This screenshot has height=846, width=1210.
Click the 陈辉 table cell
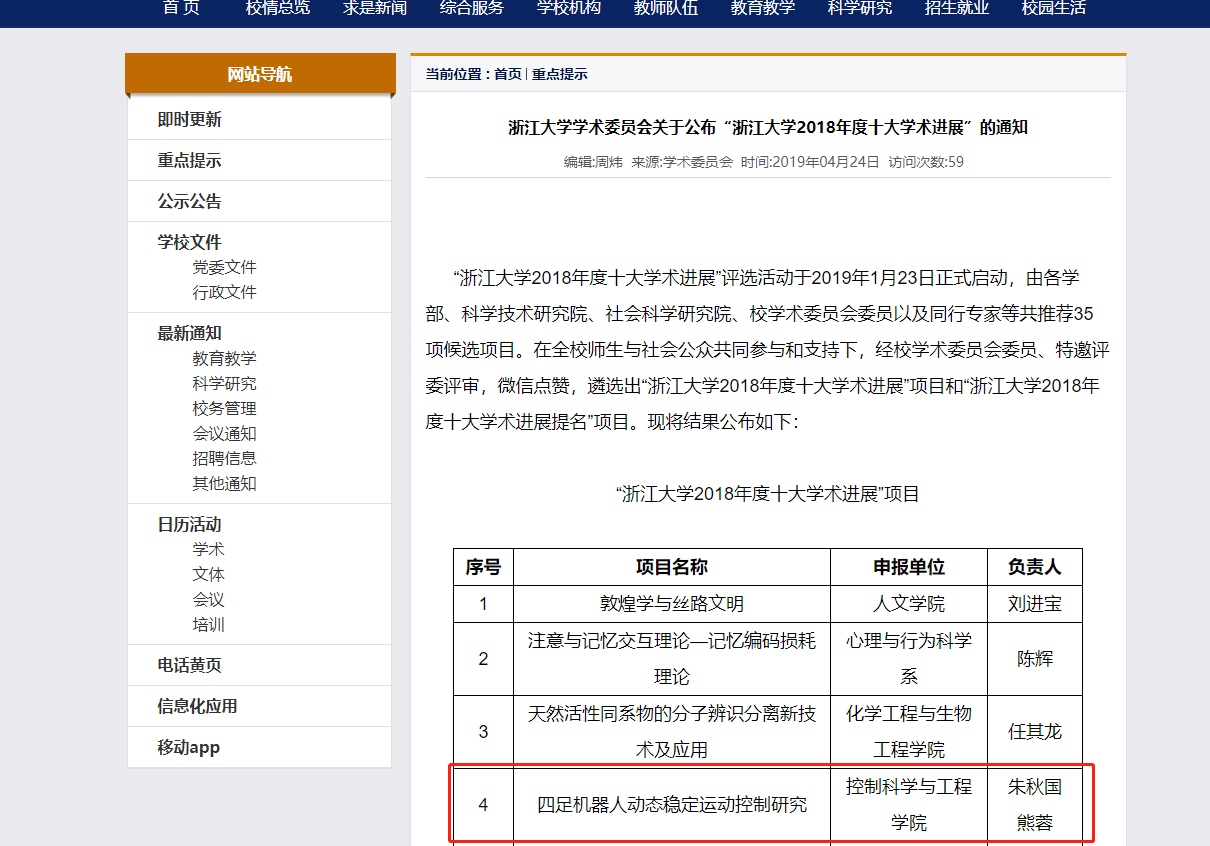pyautogui.click(x=1035, y=659)
